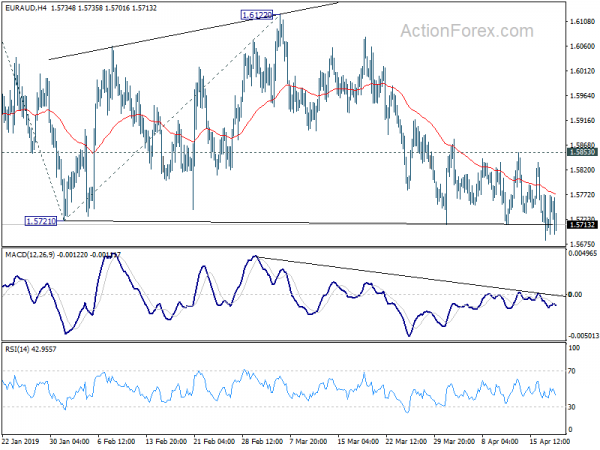Image resolution: width=600 pixels, height=450 pixels.
Task: Click the 1.60600 price scale value
Action: pos(581,46)
